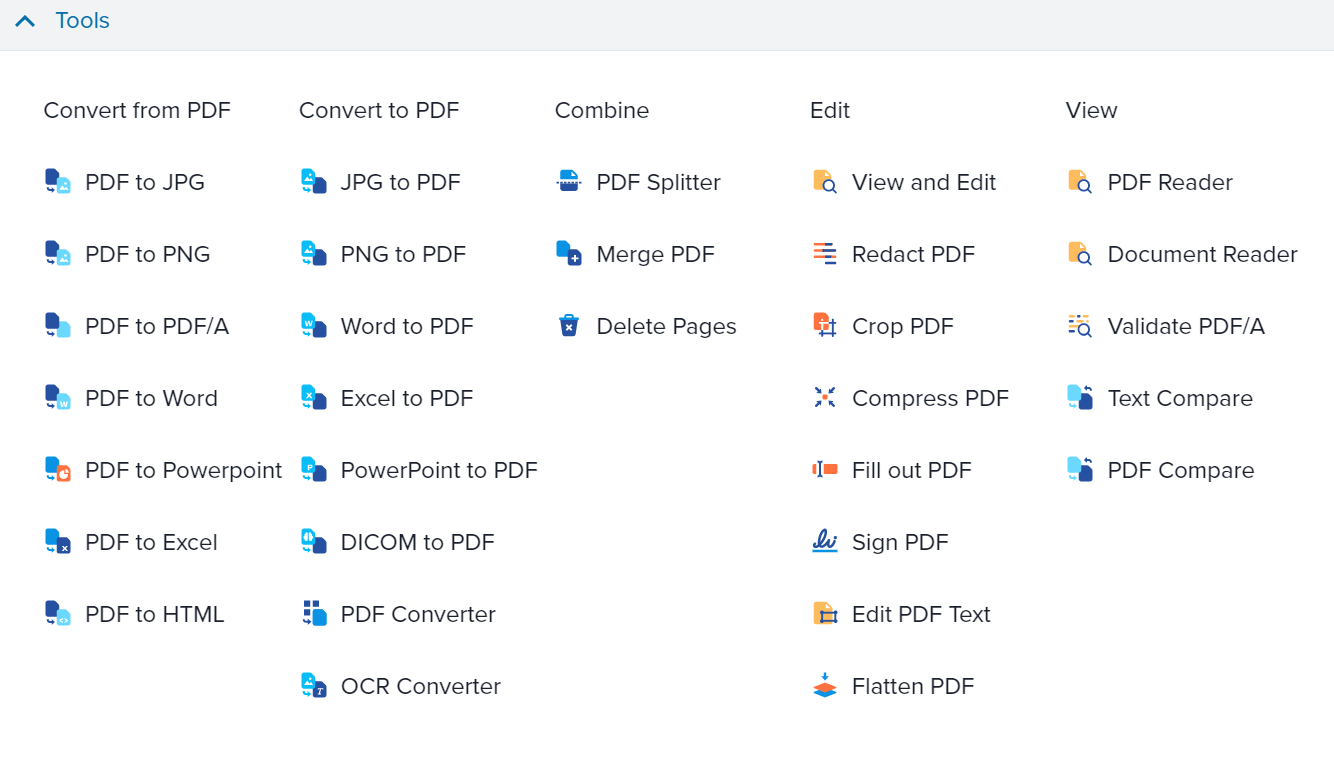Image resolution: width=1334 pixels, height=775 pixels.
Task: Click the Merge PDF icon
Action: [x=569, y=254]
